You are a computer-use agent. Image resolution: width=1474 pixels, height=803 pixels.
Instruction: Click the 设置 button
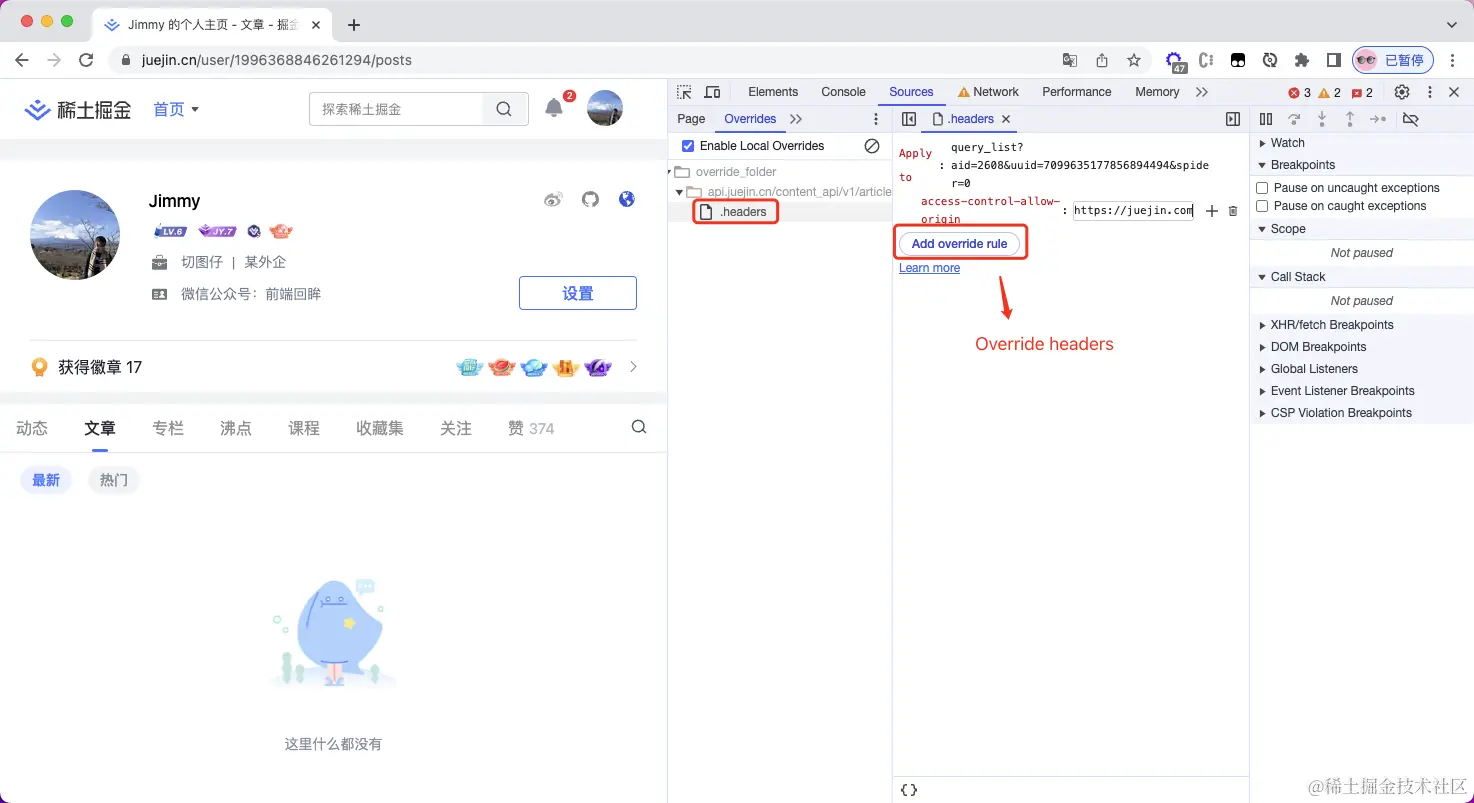578,293
